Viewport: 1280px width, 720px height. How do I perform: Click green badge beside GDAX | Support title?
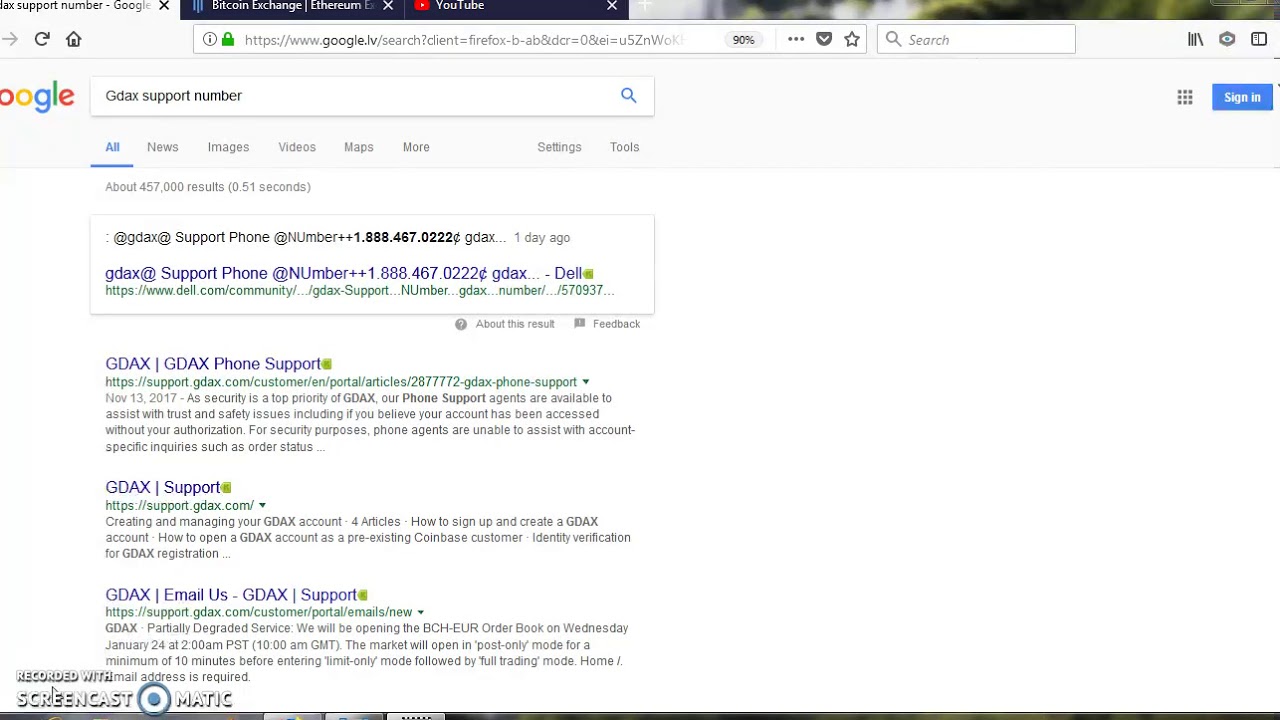tap(226, 488)
